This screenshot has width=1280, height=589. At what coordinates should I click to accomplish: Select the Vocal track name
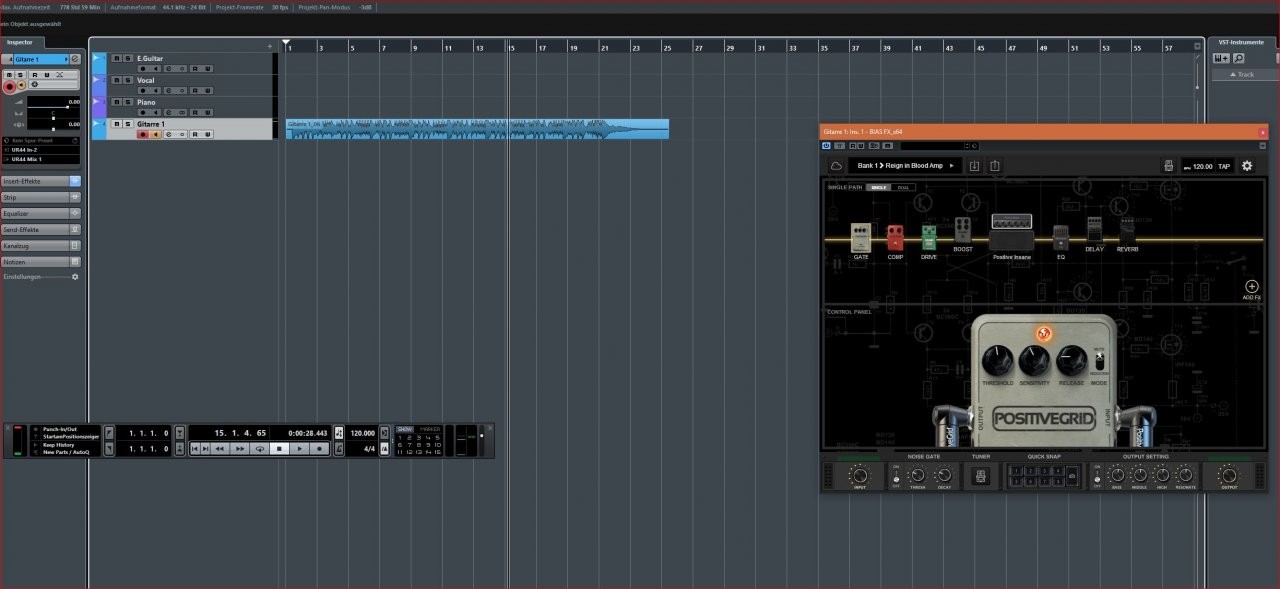tap(146, 80)
